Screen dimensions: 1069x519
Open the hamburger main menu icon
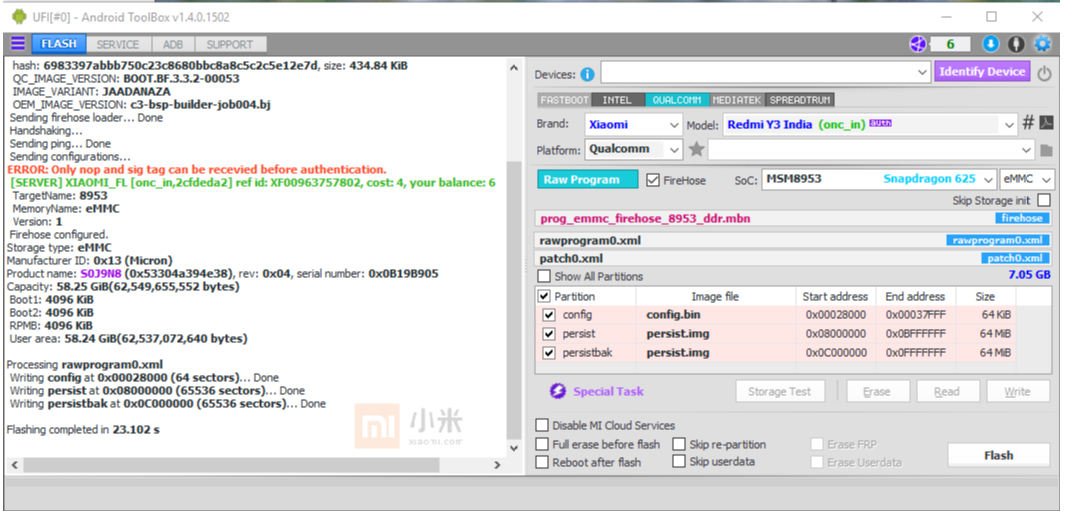click(17, 44)
